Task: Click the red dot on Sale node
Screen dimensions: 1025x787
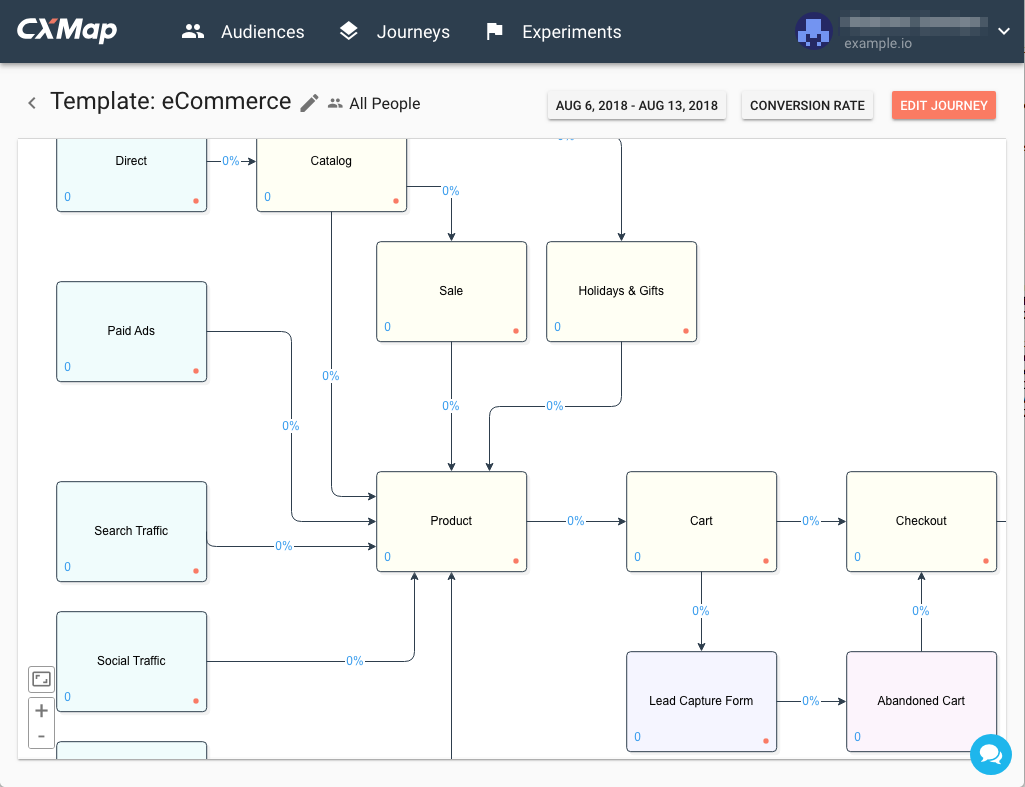Action: [516, 331]
